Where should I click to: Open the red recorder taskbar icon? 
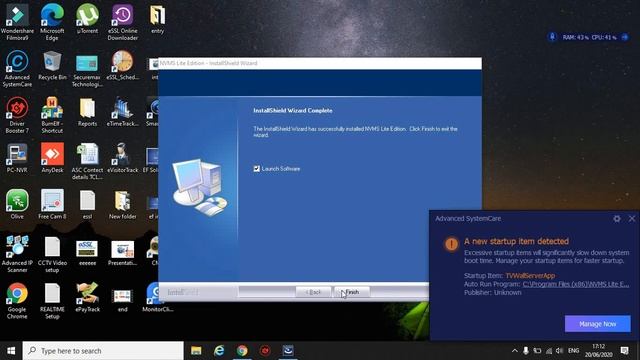(265, 351)
